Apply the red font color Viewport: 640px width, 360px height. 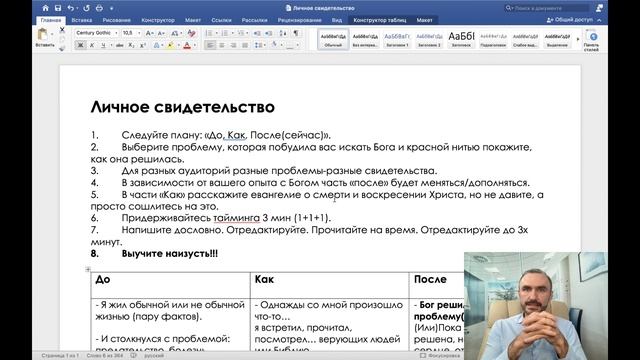187,45
